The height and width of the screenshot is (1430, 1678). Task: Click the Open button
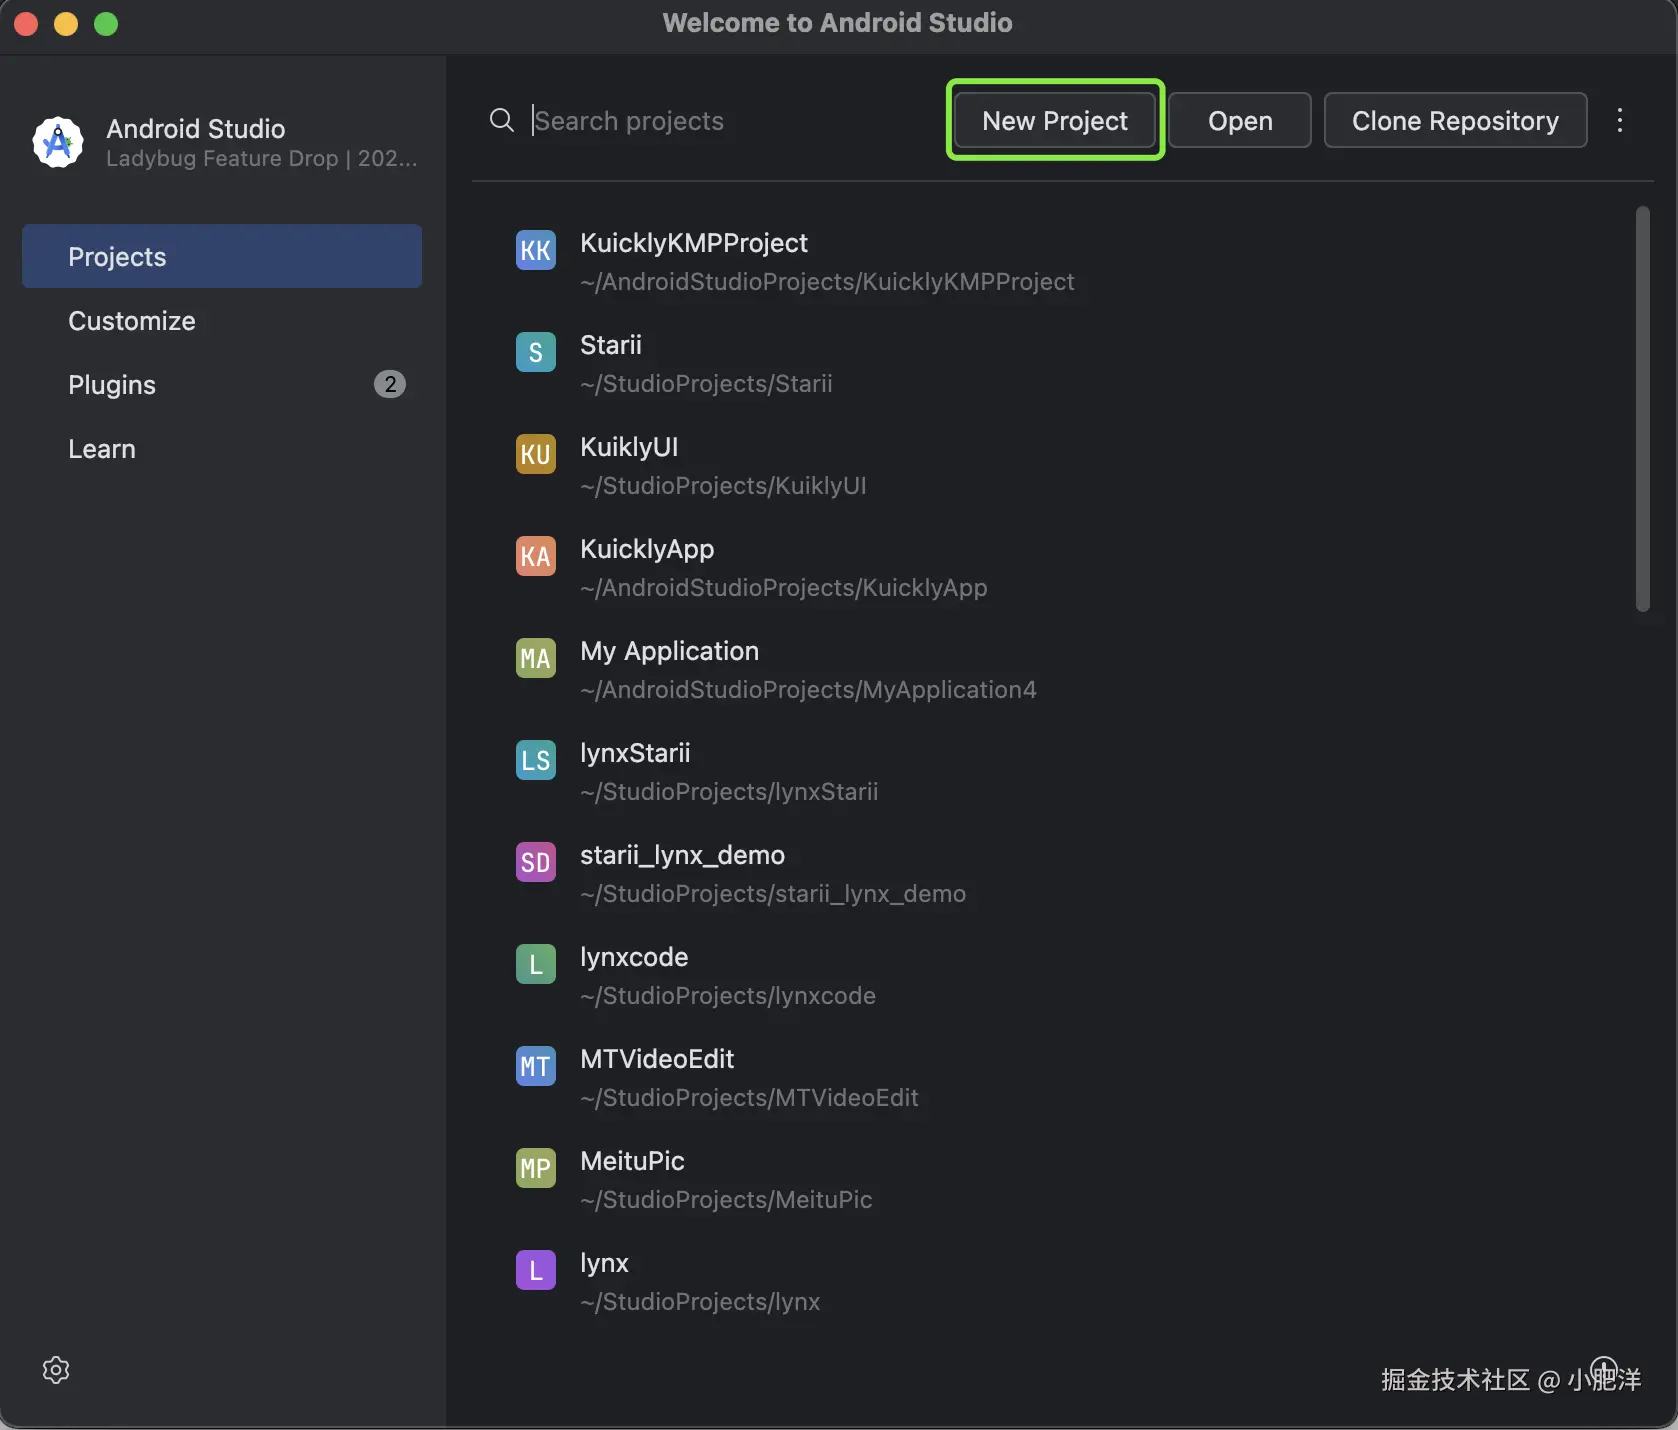[1240, 121]
